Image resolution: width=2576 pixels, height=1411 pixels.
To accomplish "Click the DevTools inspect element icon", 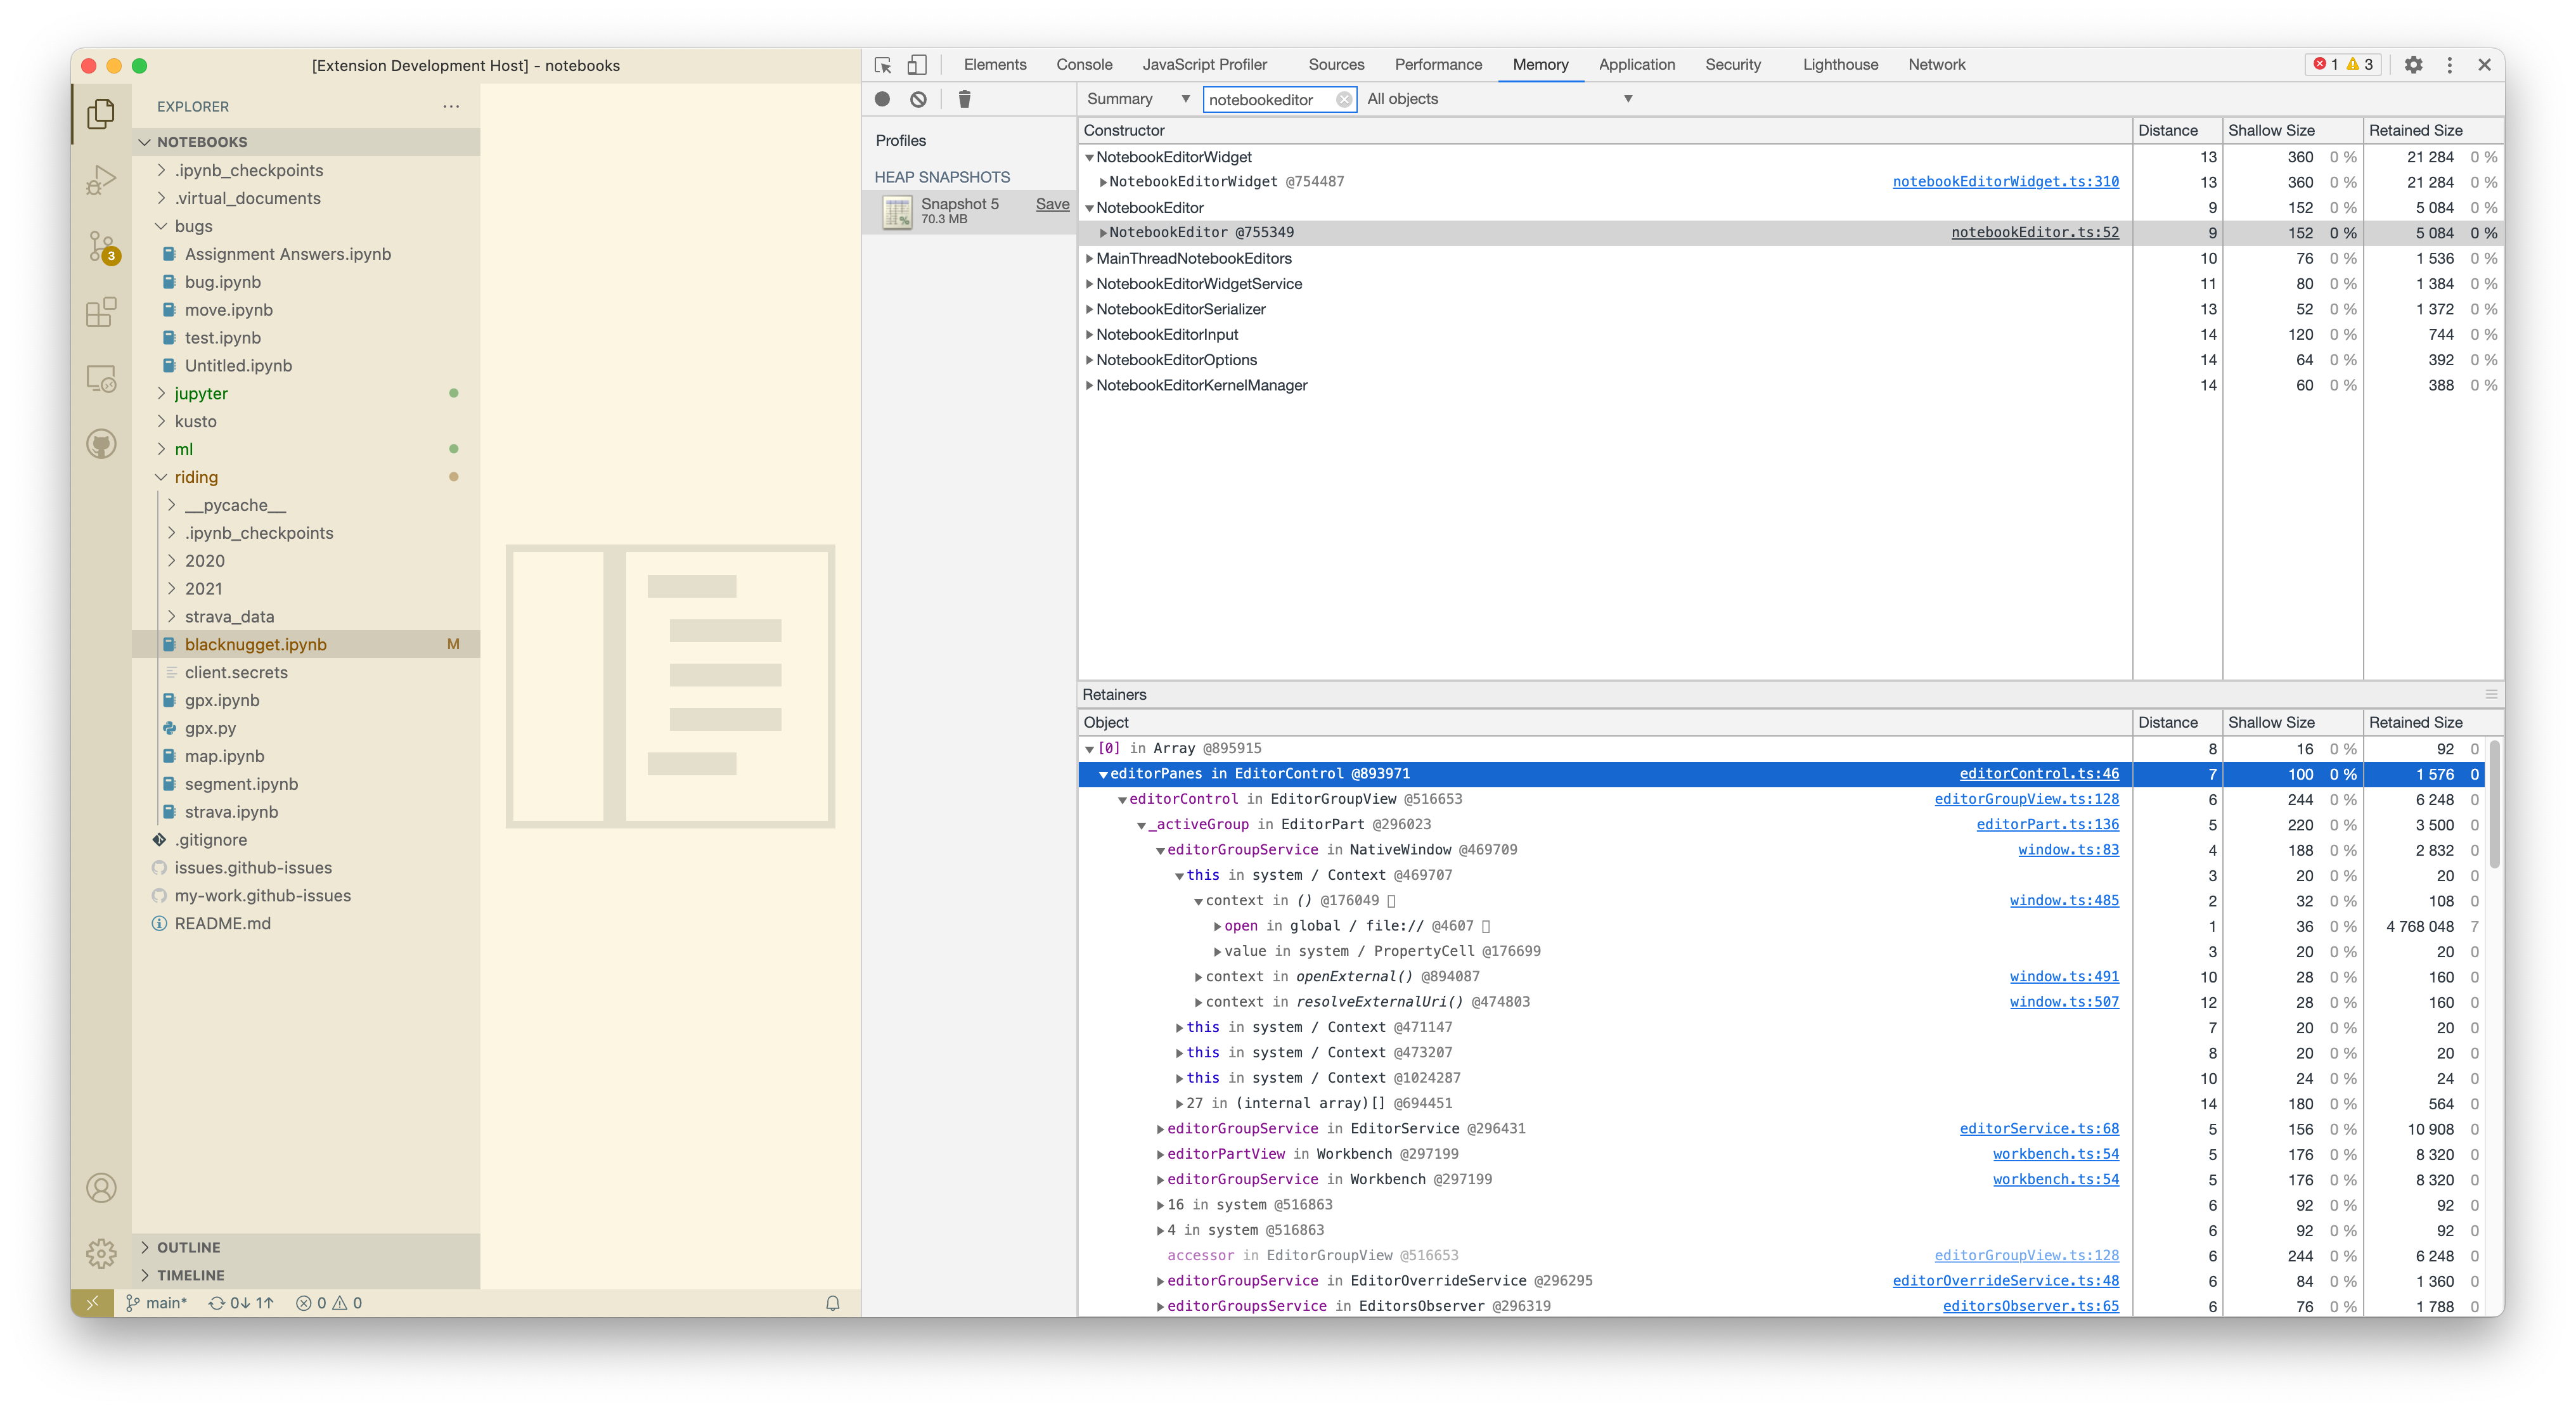I will tap(882, 65).
